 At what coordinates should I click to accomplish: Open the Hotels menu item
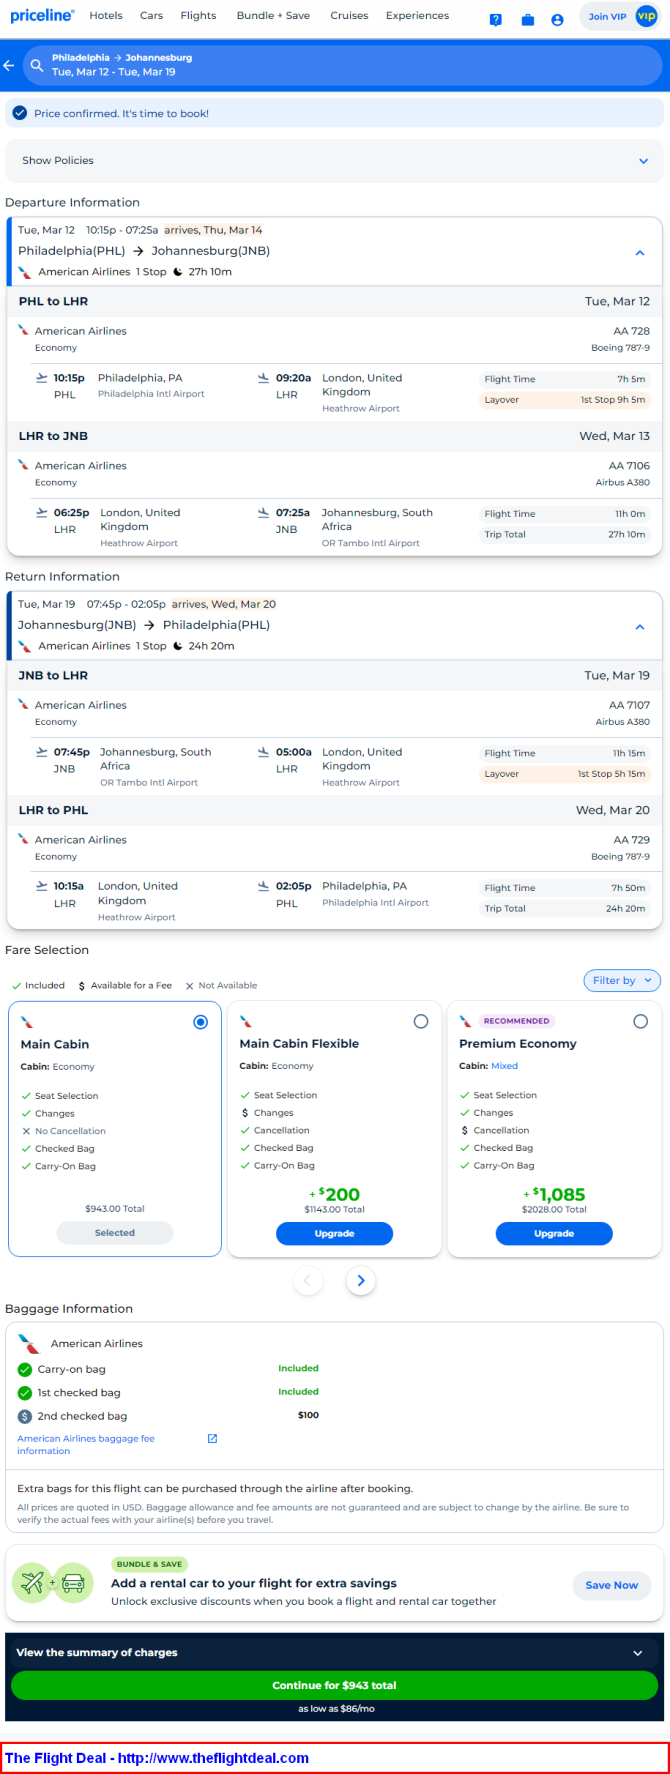[106, 16]
